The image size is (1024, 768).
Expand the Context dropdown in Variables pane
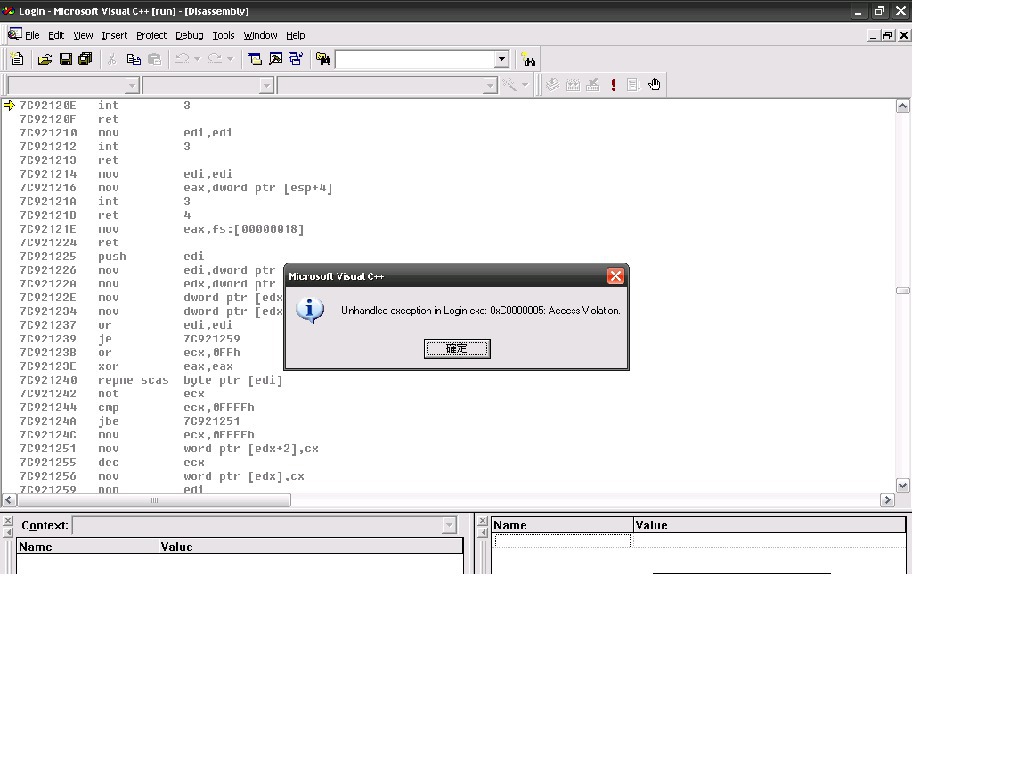click(449, 525)
